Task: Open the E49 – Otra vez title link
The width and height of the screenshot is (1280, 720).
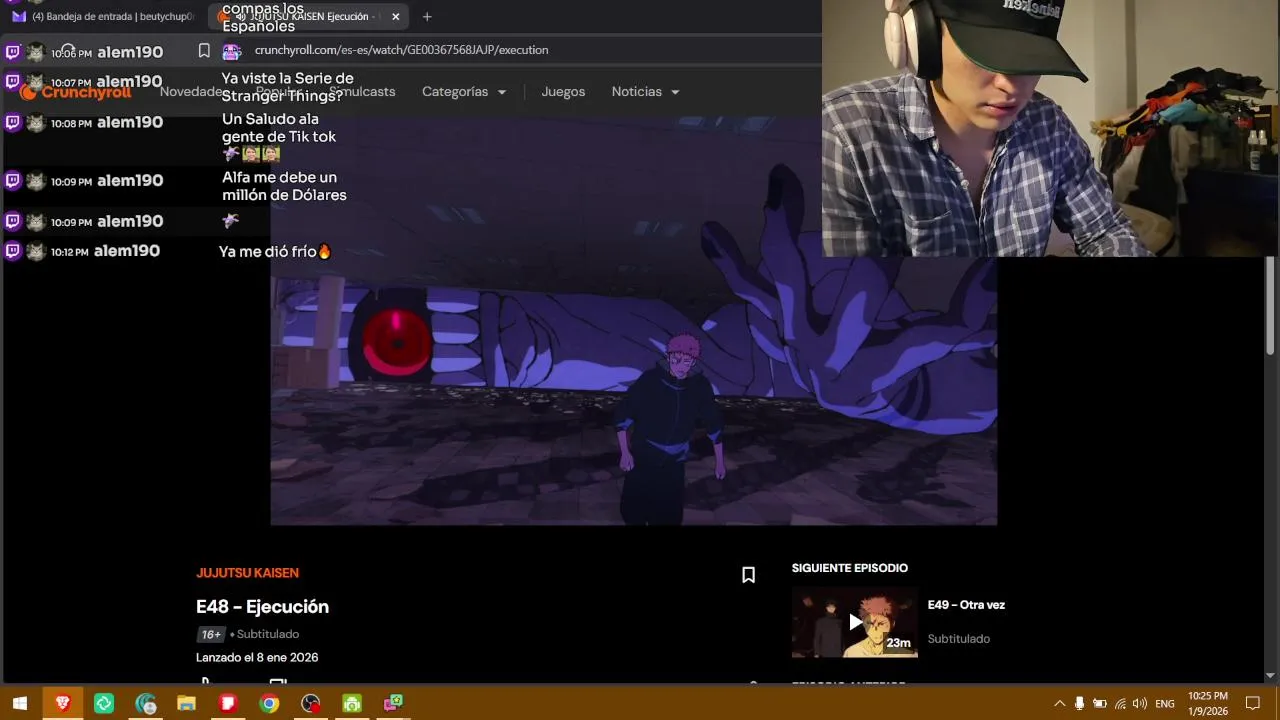Action: click(966, 605)
